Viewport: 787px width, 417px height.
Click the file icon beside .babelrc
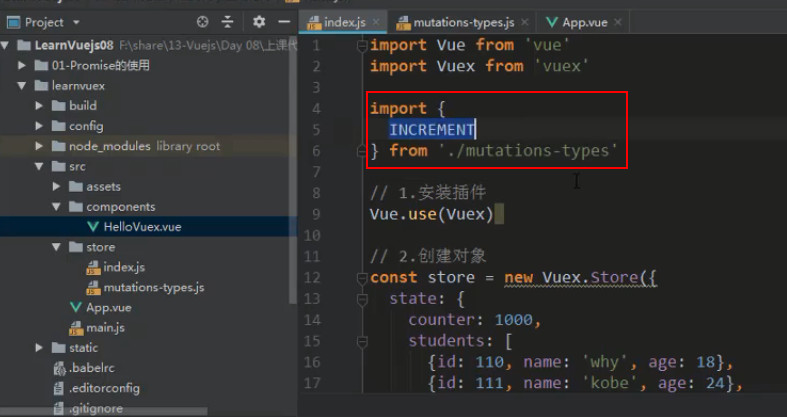coord(59,368)
